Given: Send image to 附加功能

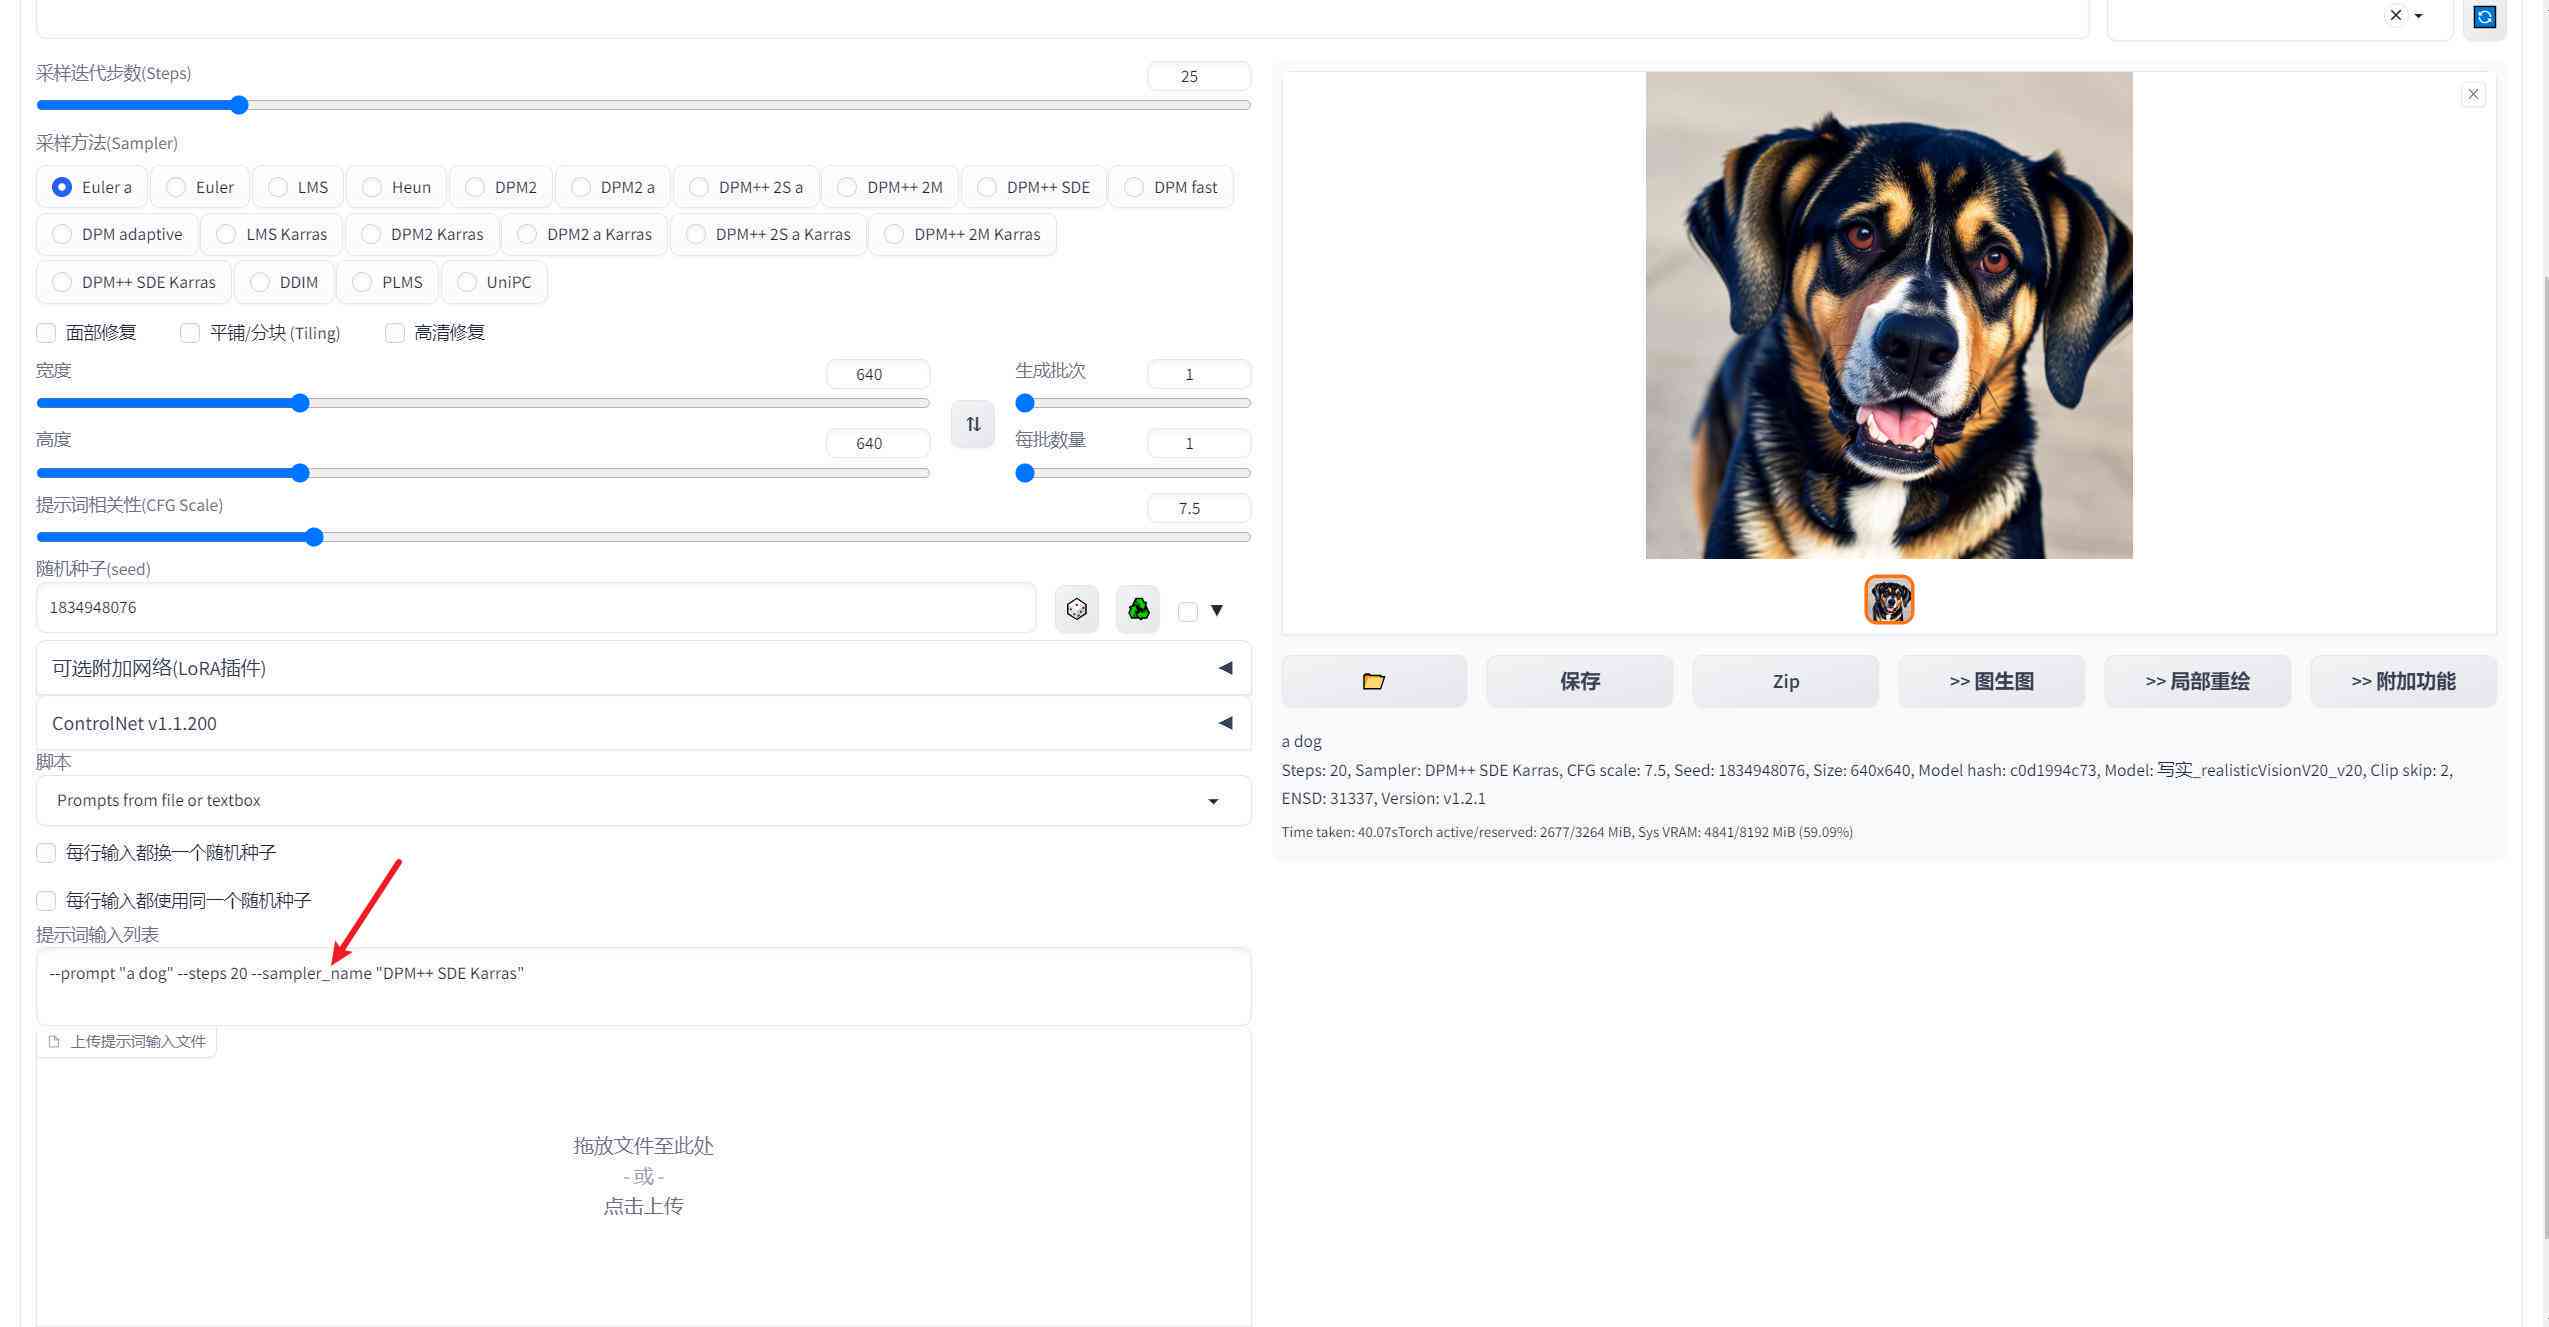Looking at the screenshot, I should click(2404, 681).
